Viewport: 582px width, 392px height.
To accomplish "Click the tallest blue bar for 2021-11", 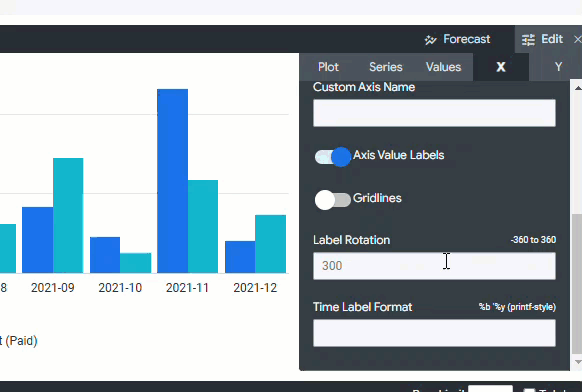I will point(172,181).
